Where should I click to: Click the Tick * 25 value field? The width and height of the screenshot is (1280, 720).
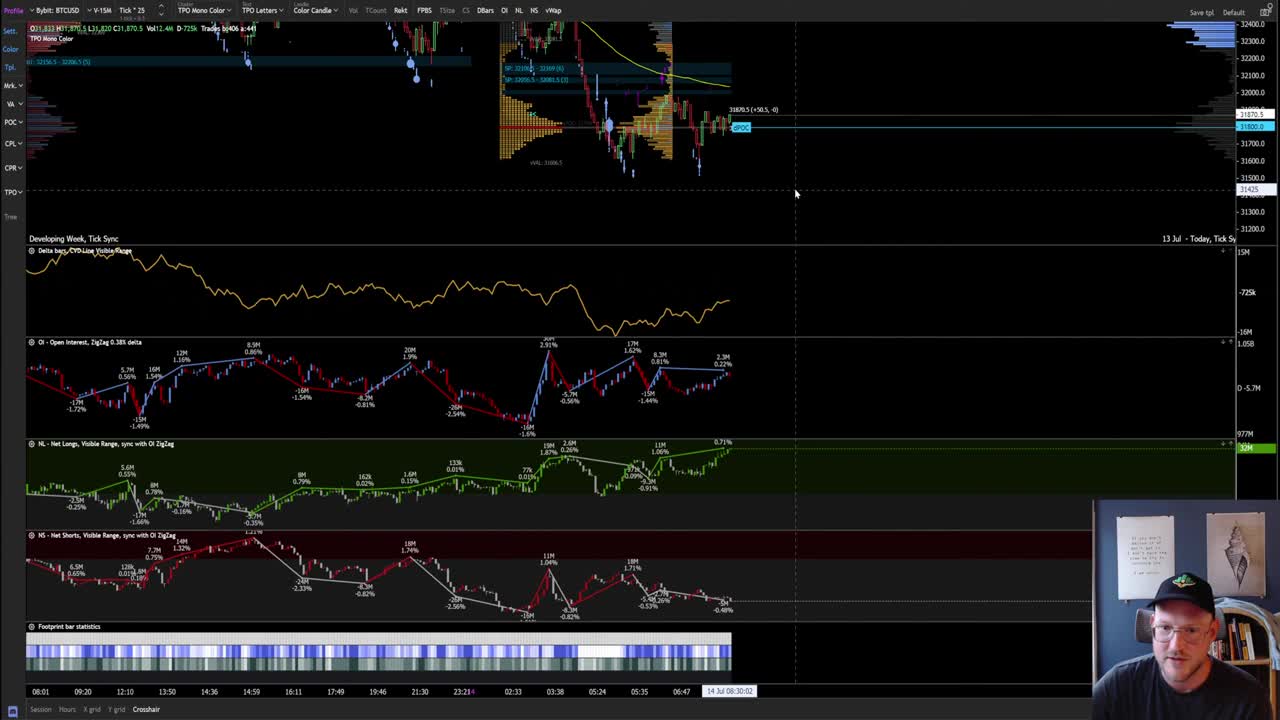(132, 10)
